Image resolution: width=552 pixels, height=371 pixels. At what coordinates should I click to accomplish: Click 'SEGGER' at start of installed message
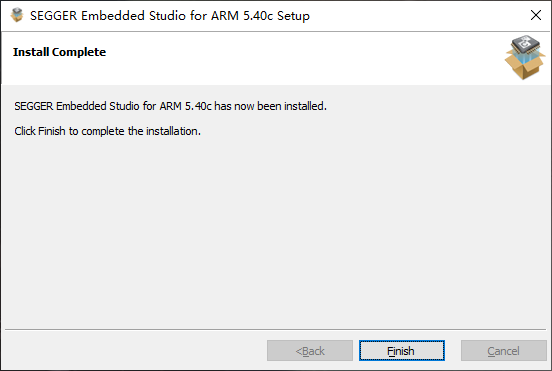click(x=33, y=106)
